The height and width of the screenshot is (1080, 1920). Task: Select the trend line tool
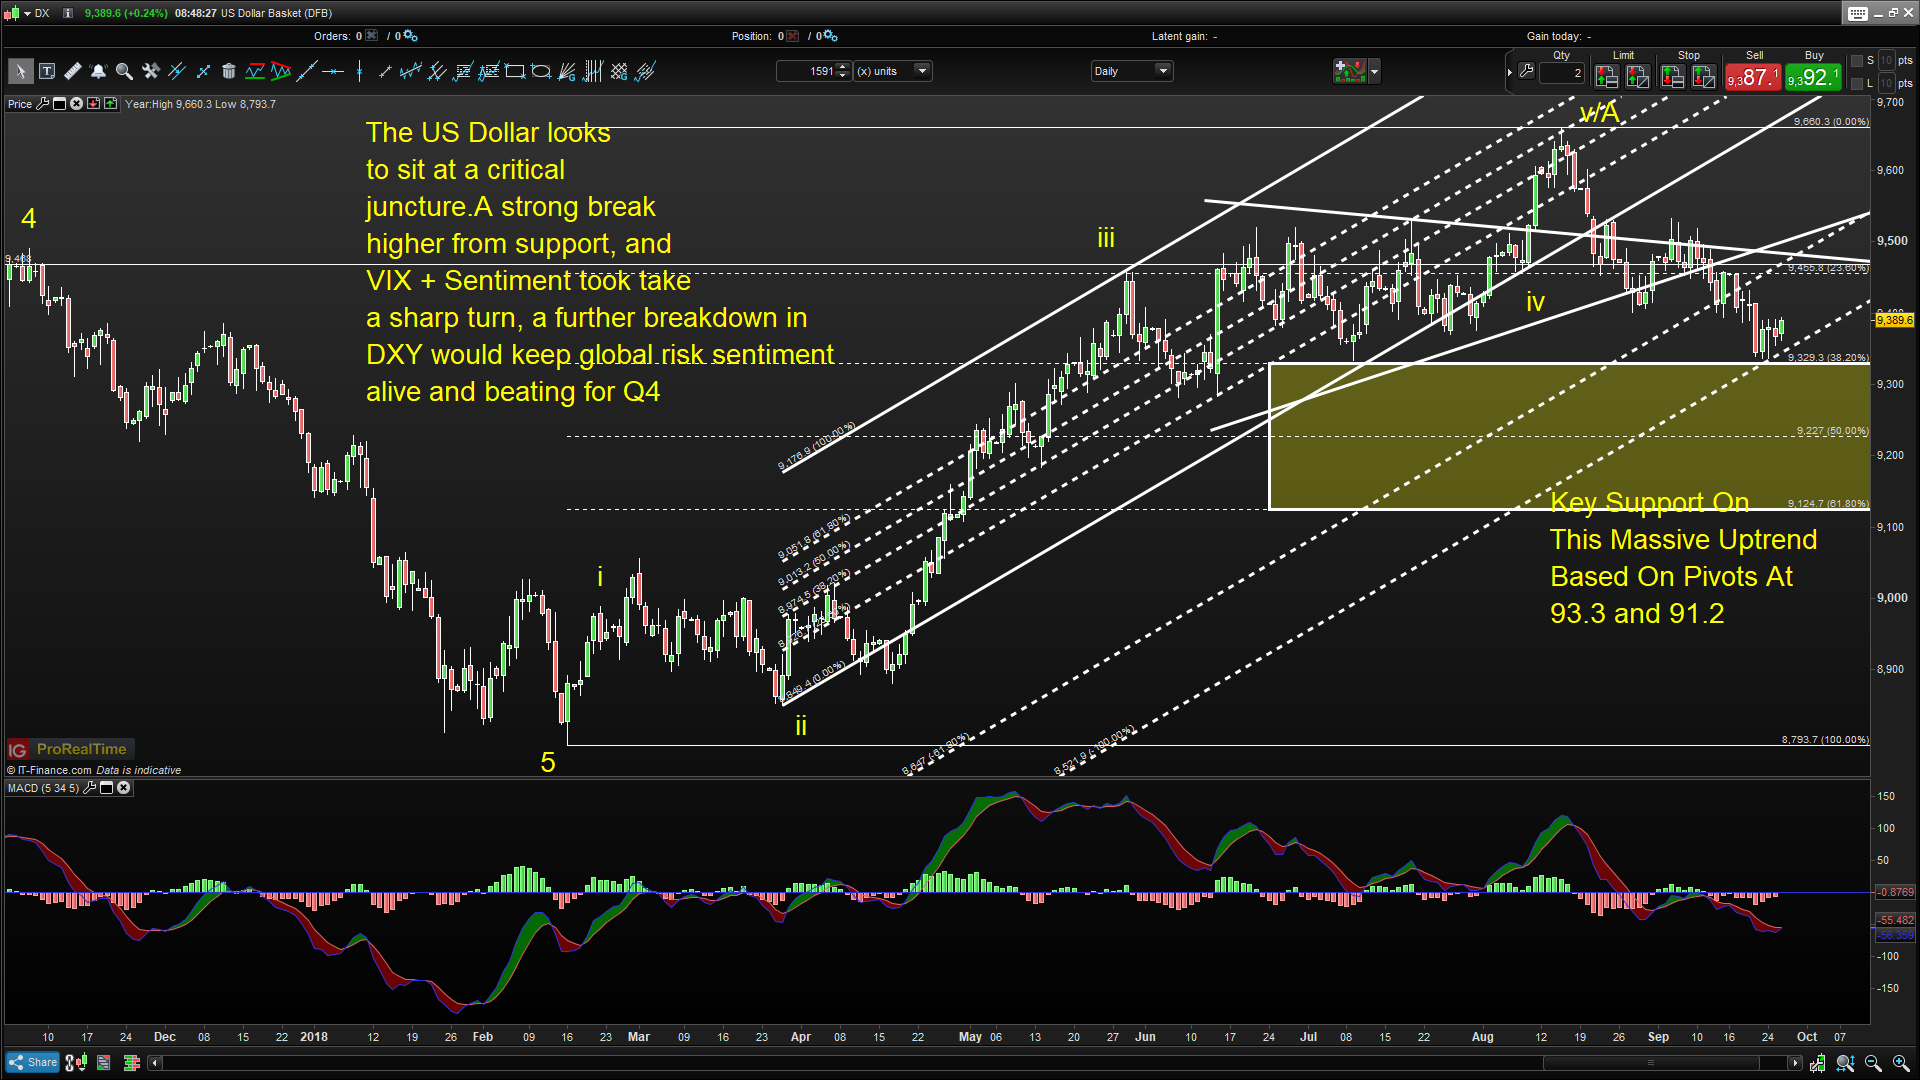pyautogui.click(x=307, y=71)
